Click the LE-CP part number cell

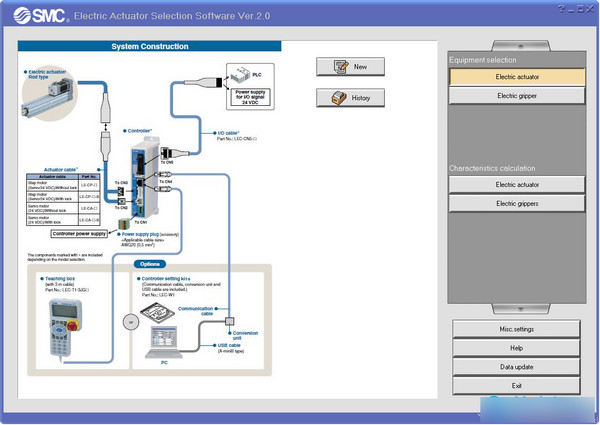click(x=89, y=185)
